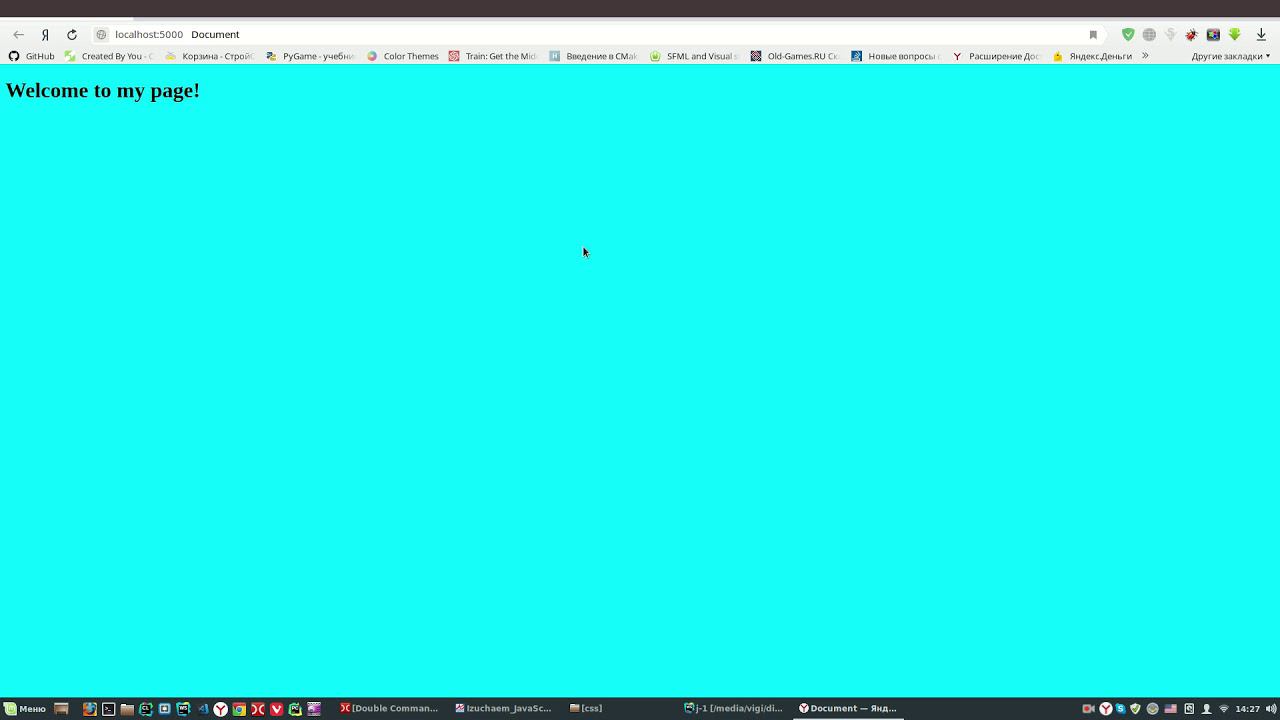Open volume control in tray
This screenshot has height=720, width=1280.
click(1271, 708)
